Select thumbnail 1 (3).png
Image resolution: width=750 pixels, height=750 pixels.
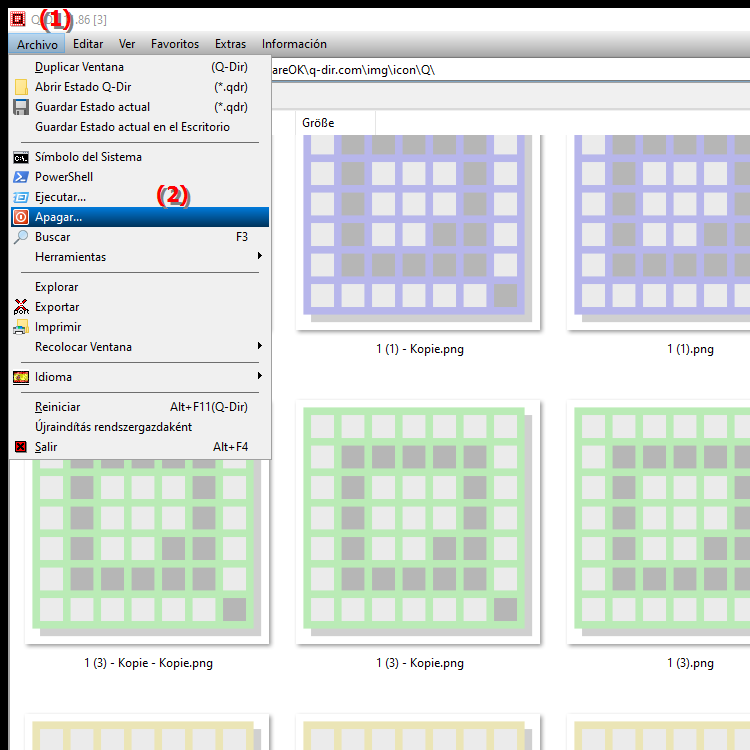point(658,522)
